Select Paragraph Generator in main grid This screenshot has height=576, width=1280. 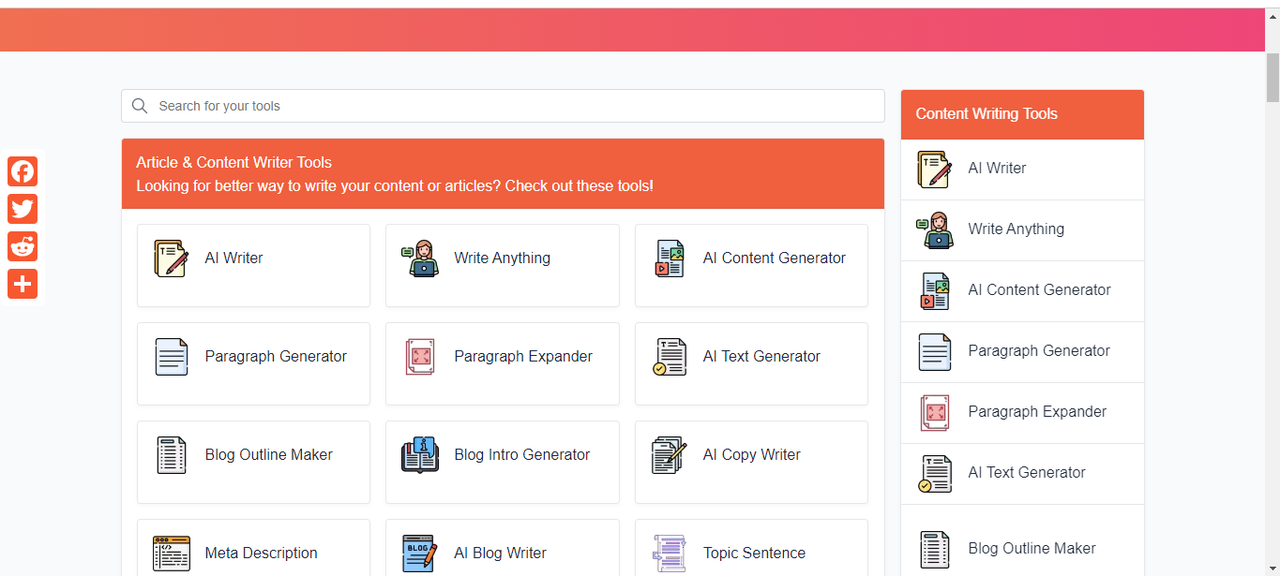click(x=253, y=363)
